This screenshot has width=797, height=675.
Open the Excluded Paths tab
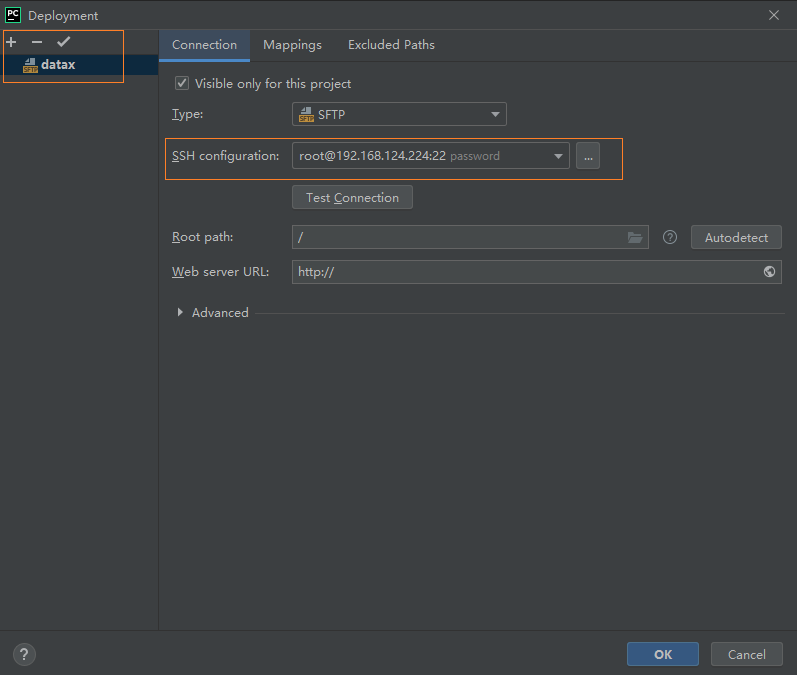[x=391, y=45]
